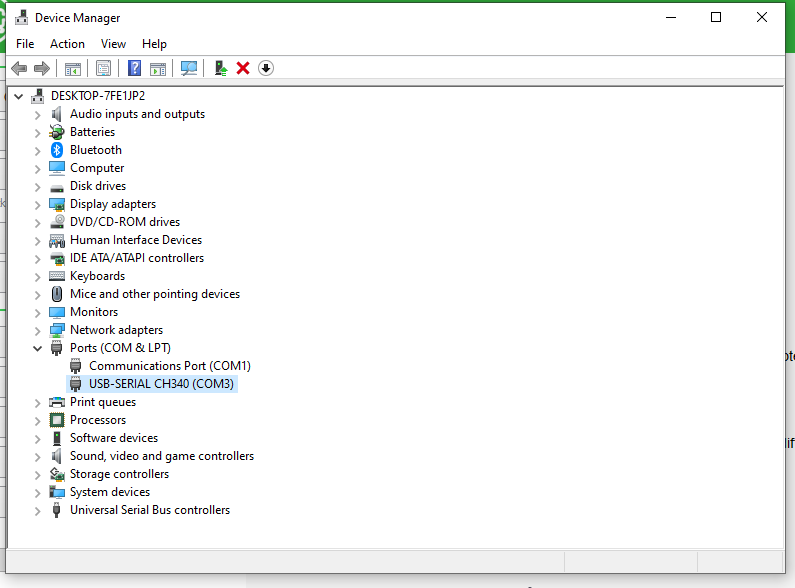Click the Storage controllers icon
The height and width of the screenshot is (588, 795).
click(x=57, y=474)
